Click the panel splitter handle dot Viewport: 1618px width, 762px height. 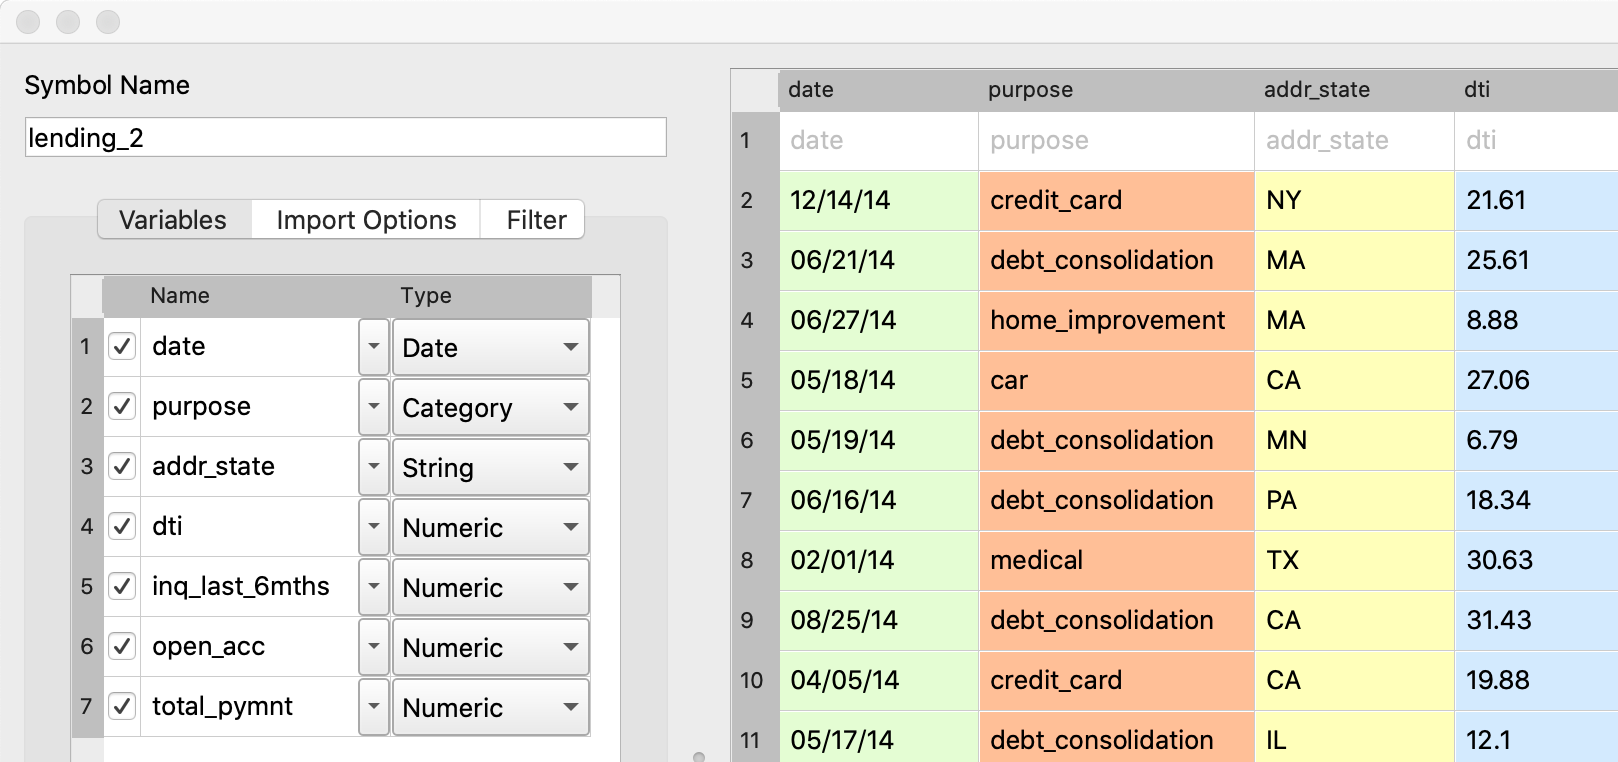pyautogui.click(x=699, y=757)
